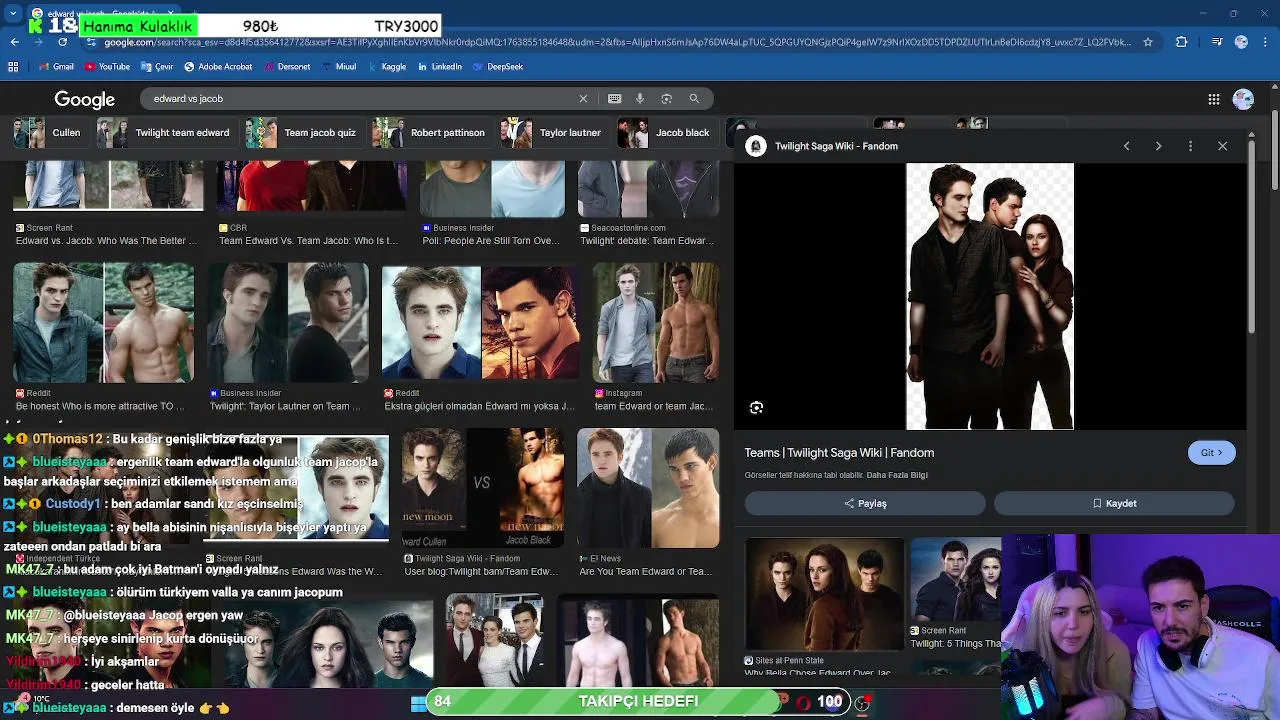The height and width of the screenshot is (720, 1280).
Task: Open the media control icon in toolbar
Action: pos(1216,42)
